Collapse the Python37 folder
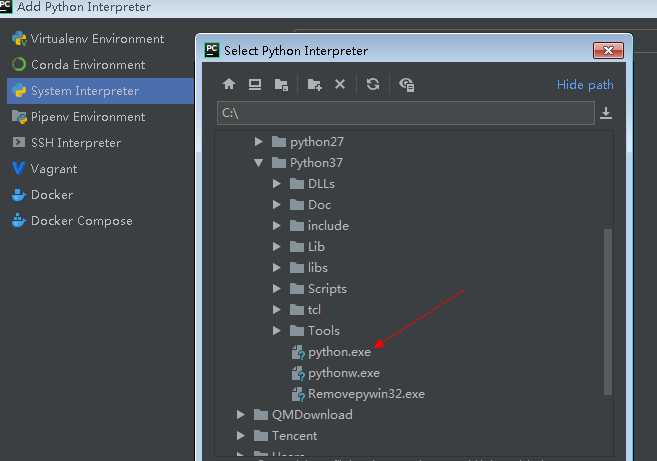This screenshot has height=461, width=657. coord(259,163)
